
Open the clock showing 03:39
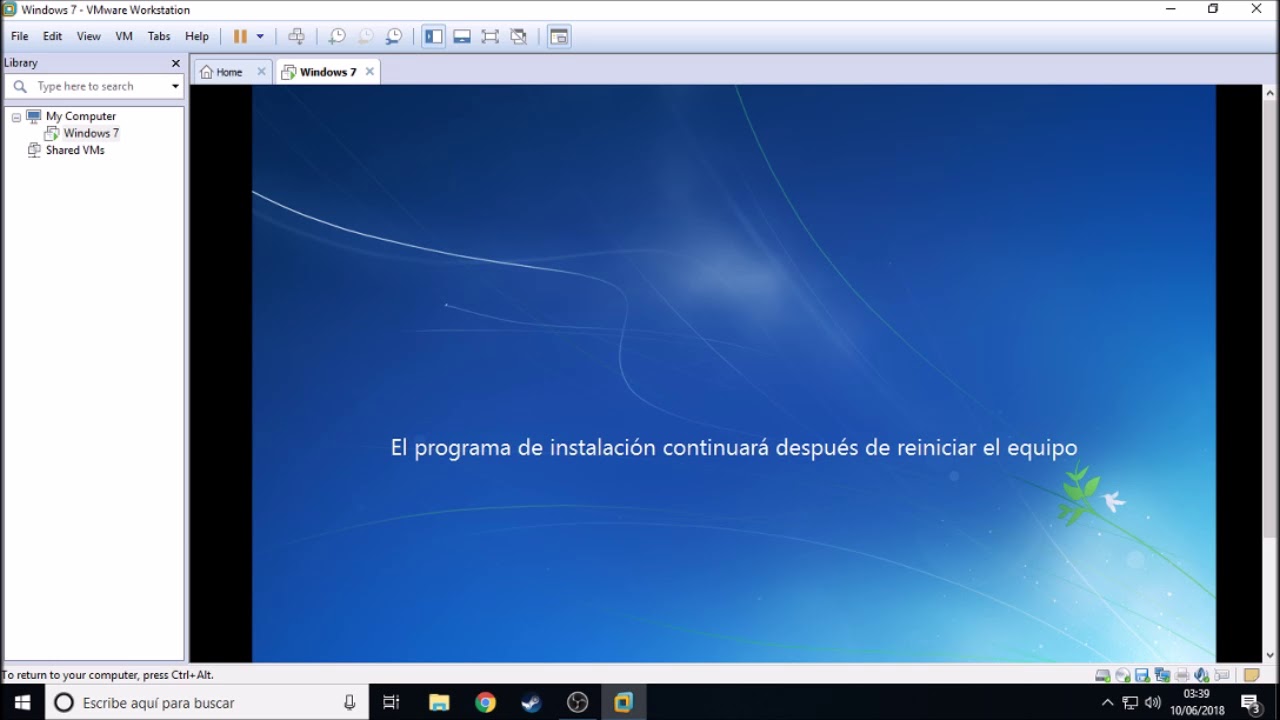click(x=1196, y=703)
